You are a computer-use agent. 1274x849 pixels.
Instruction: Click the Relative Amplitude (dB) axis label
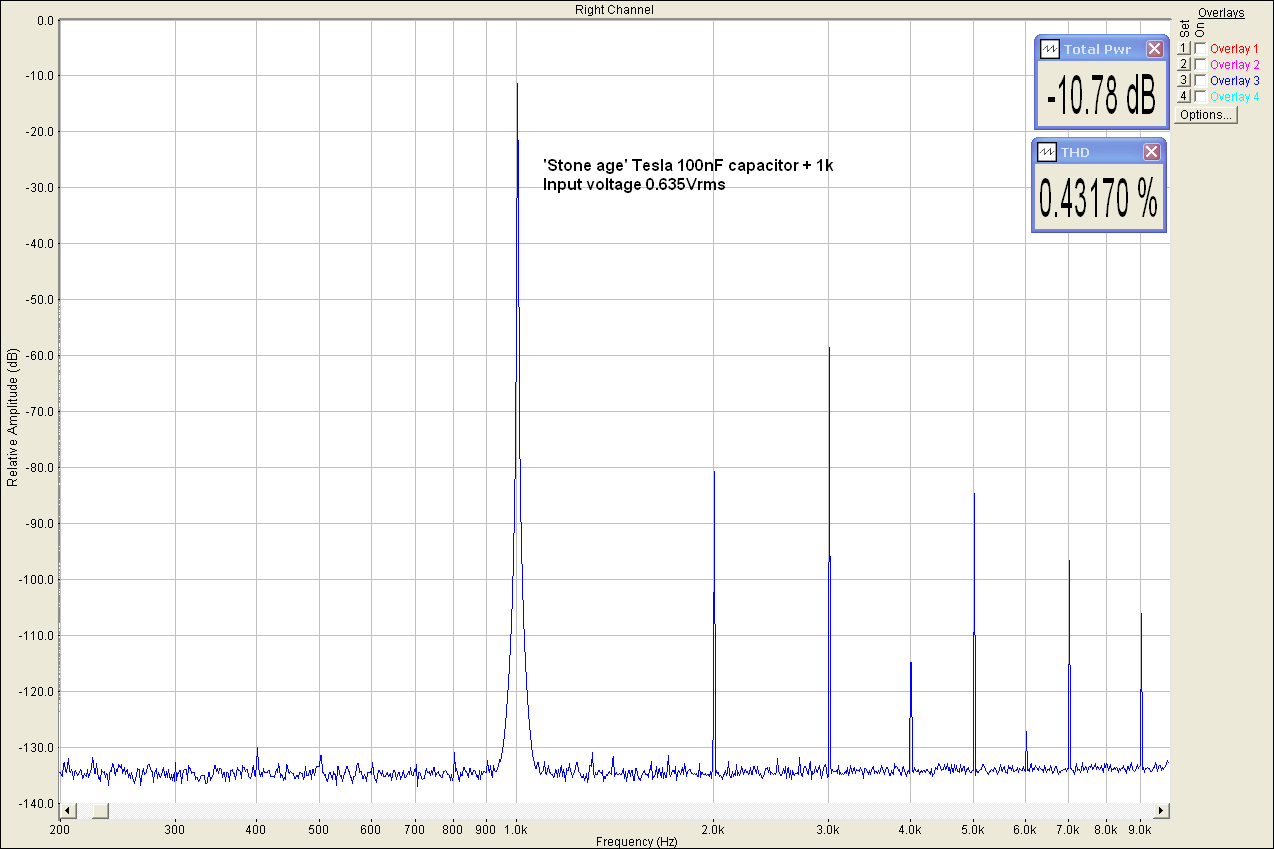[12, 418]
